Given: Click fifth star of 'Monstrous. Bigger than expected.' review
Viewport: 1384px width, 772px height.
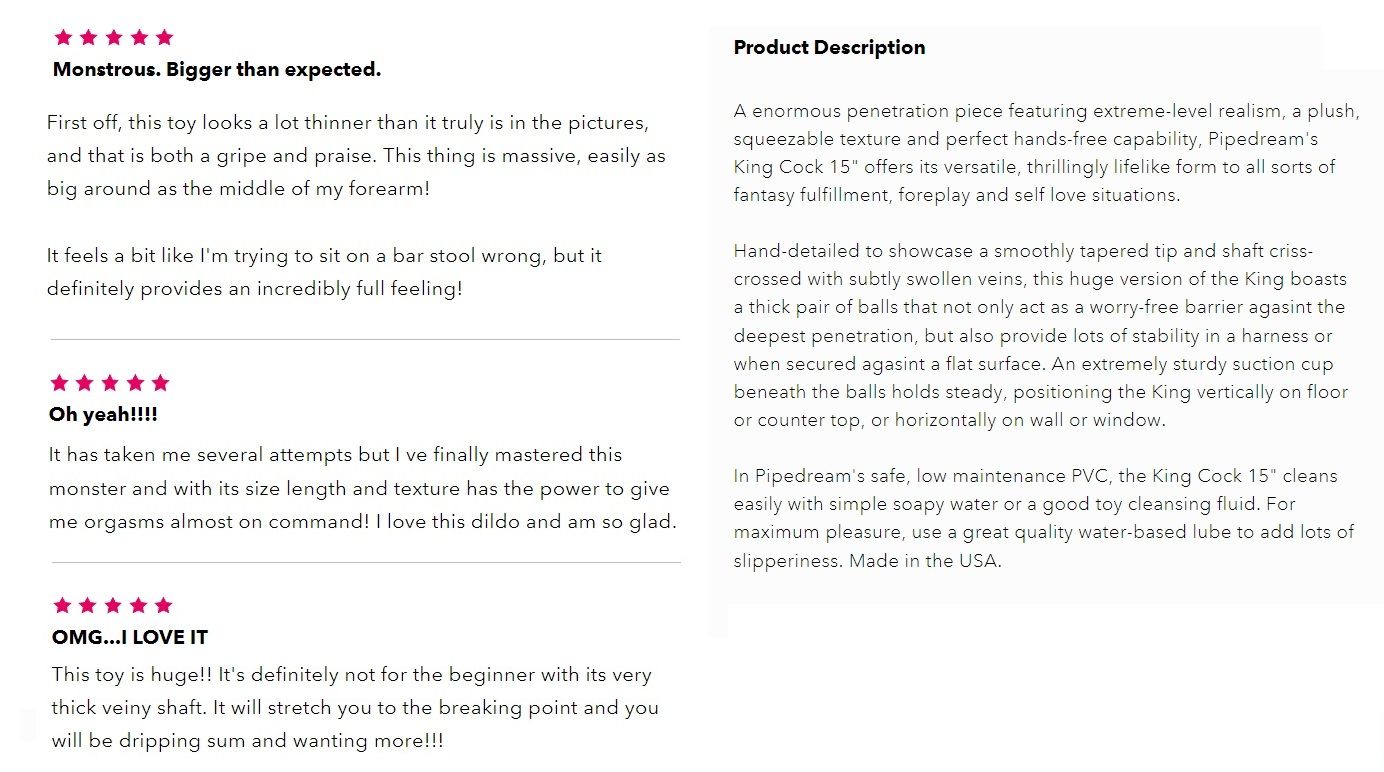Looking at the screenshot, I should [165, 37].
